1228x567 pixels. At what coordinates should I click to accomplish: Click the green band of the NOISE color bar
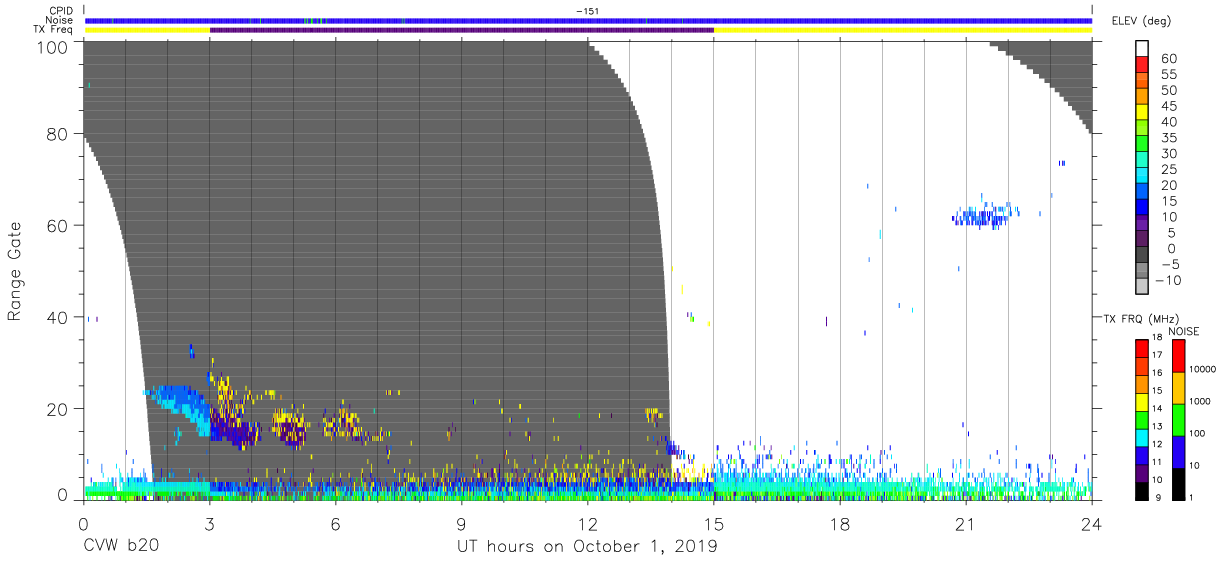point(1178,419)
